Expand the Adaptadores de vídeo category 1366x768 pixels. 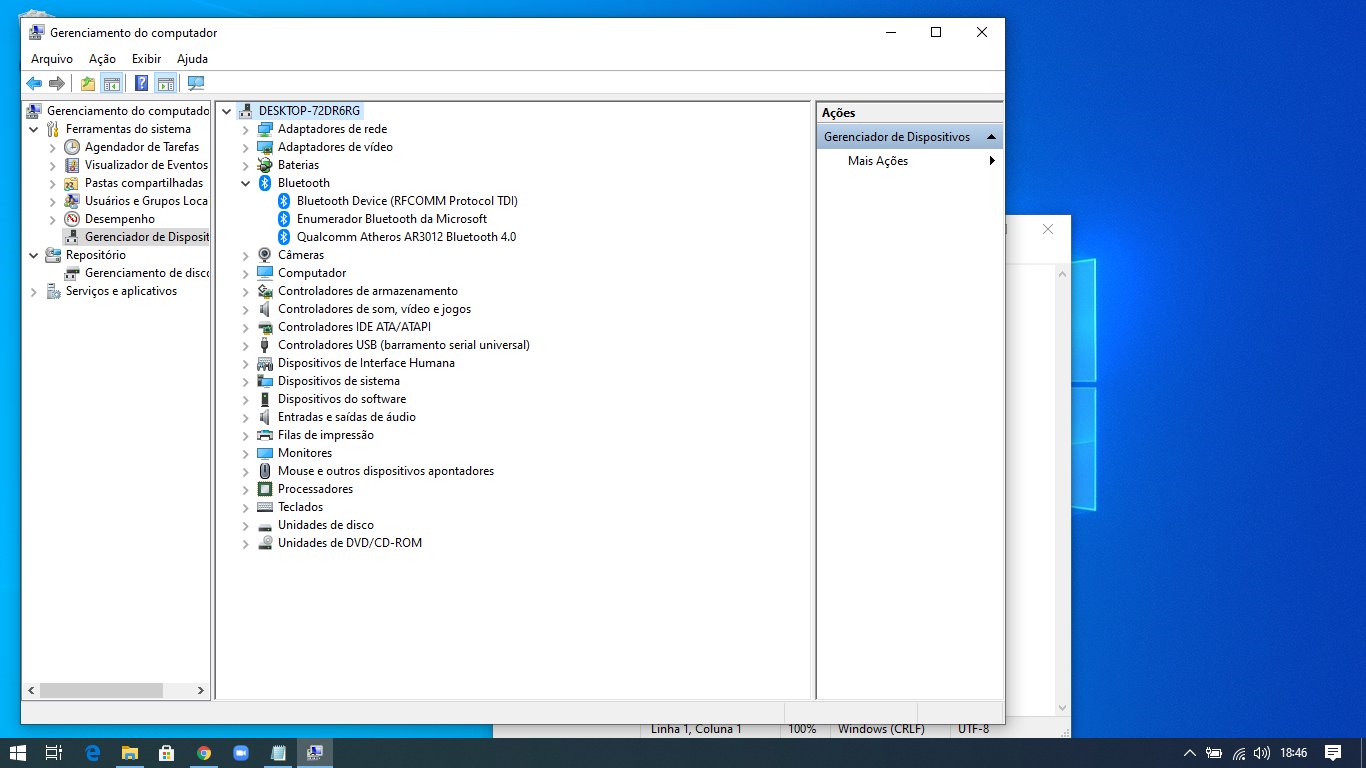coord(246,147)
